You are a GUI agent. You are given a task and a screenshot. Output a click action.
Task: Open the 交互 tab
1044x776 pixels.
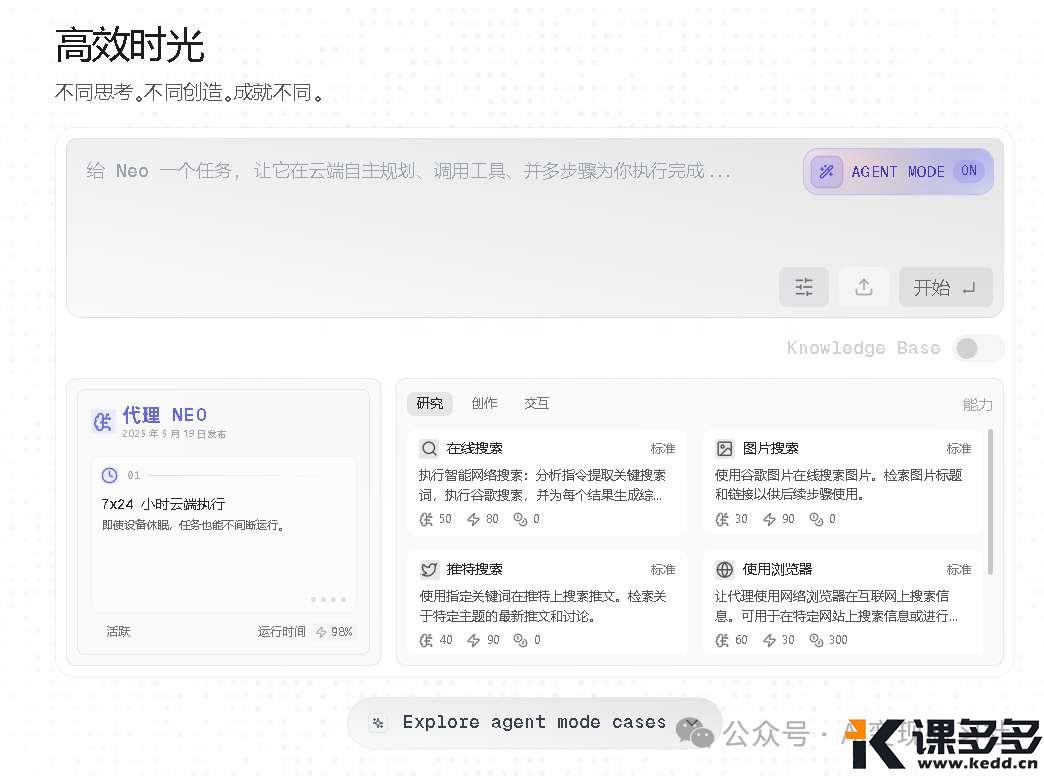click(536, 403)
